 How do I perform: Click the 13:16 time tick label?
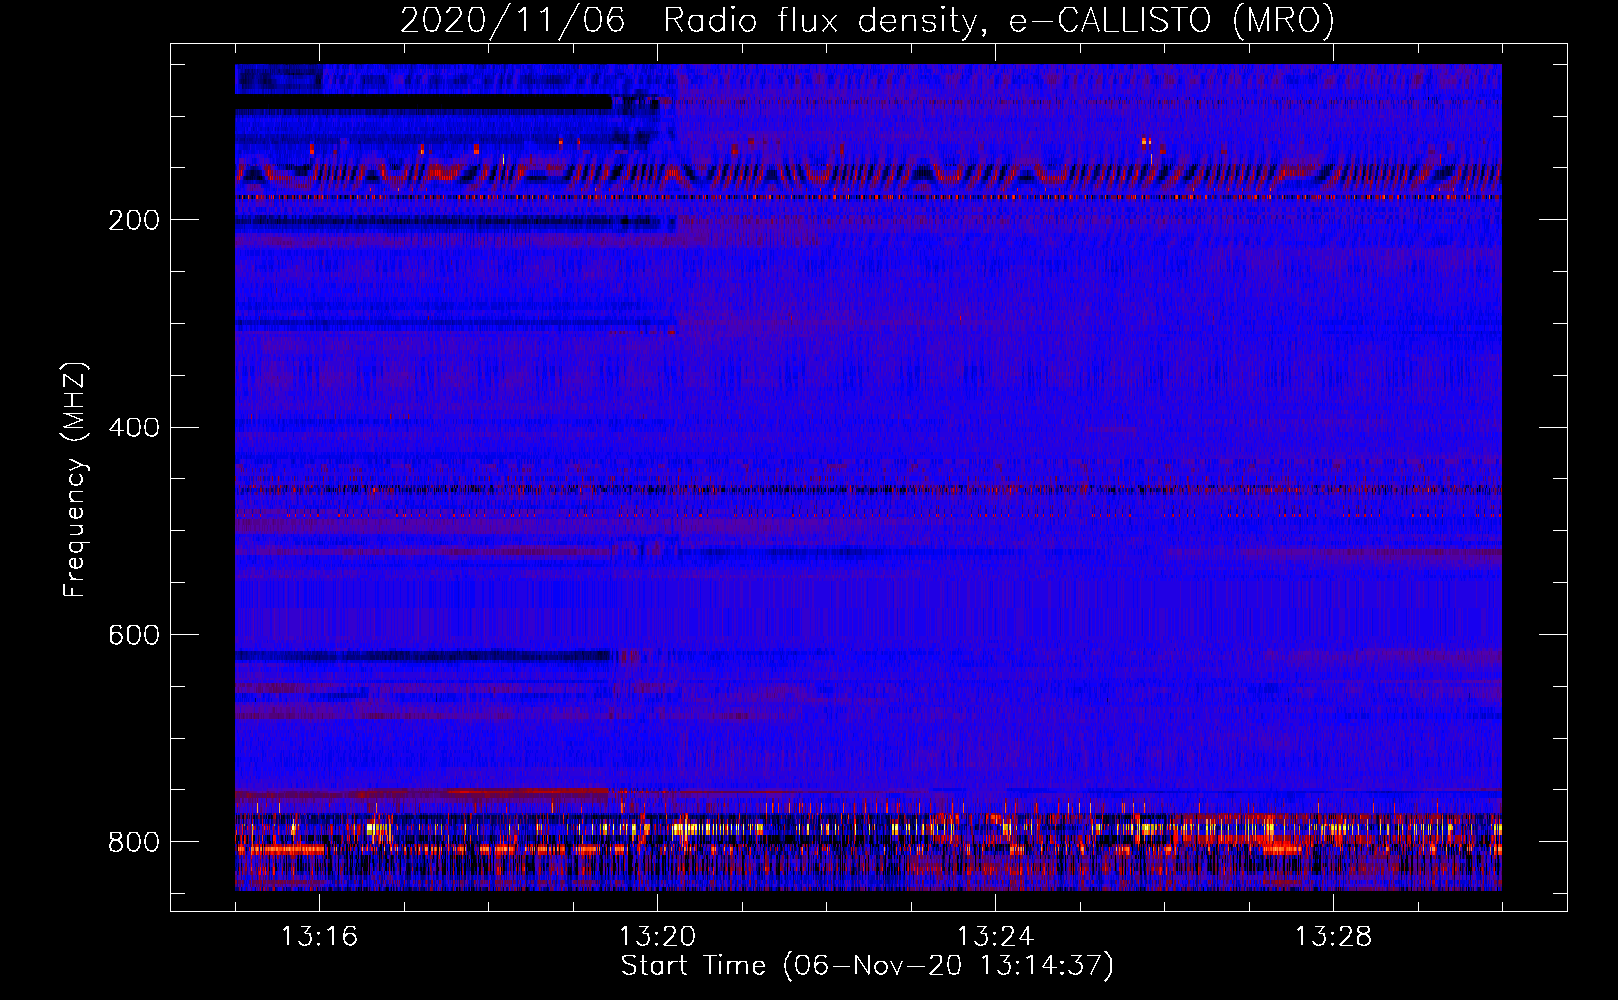tap(320, 937)
